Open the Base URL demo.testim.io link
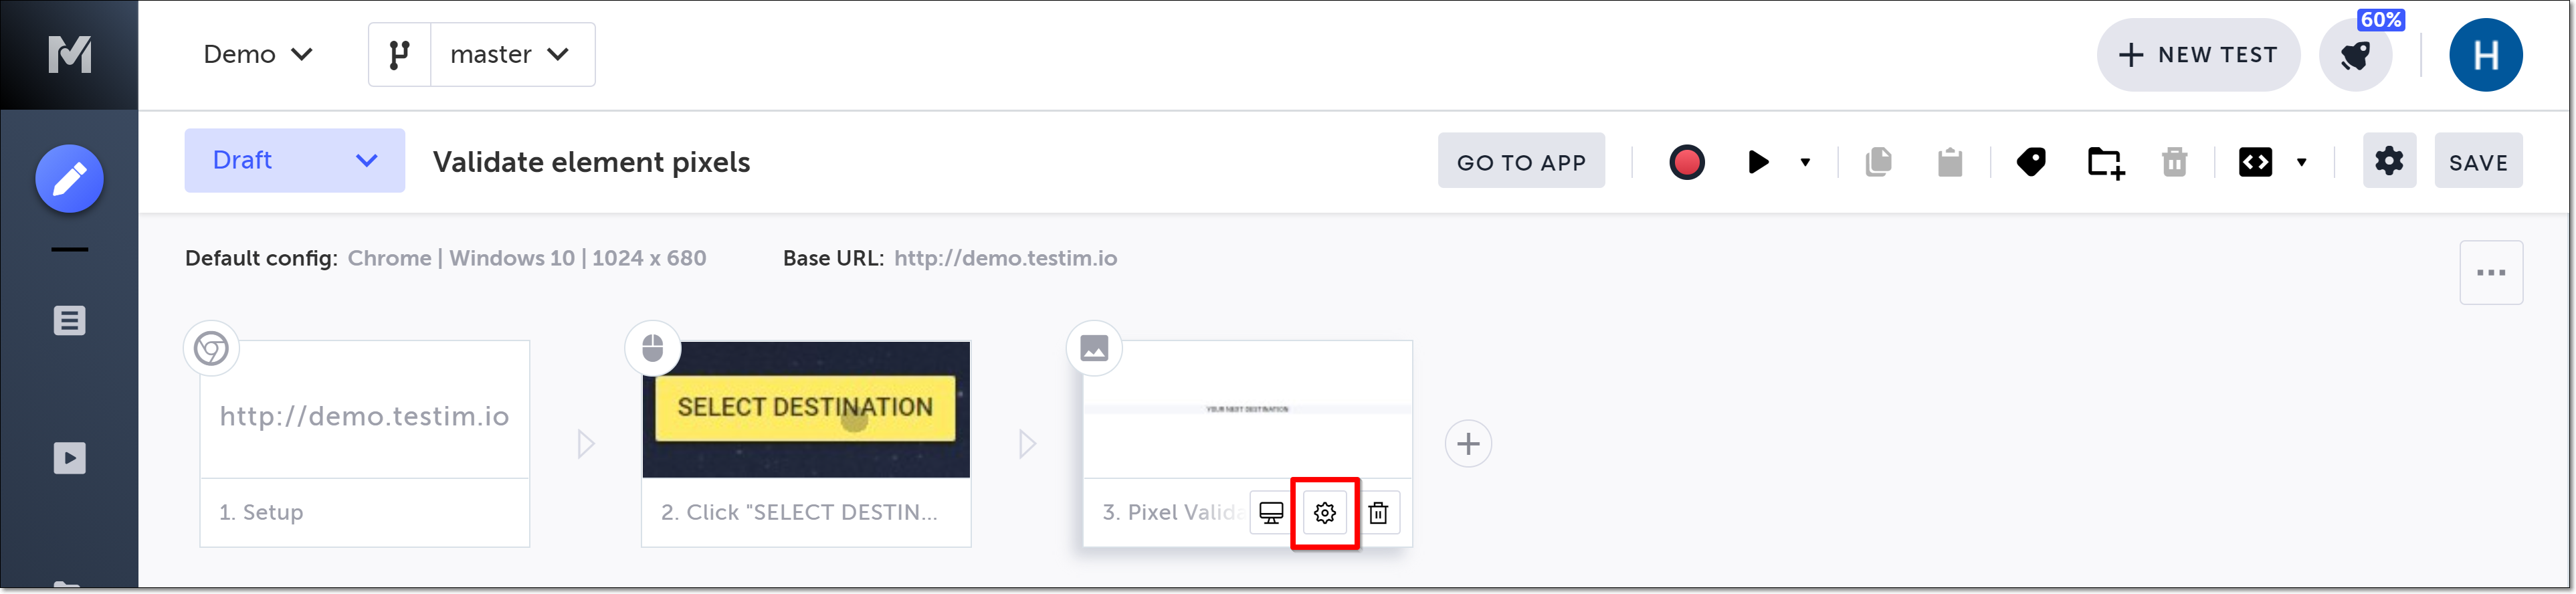 tap(1005, 258)
